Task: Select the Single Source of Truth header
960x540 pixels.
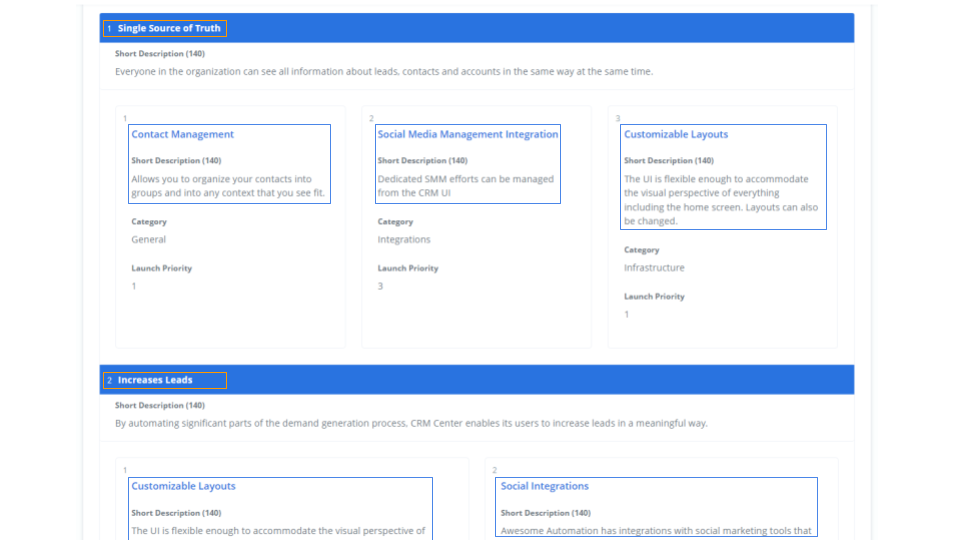Action: pyautogui.click(x=169, y=28)
